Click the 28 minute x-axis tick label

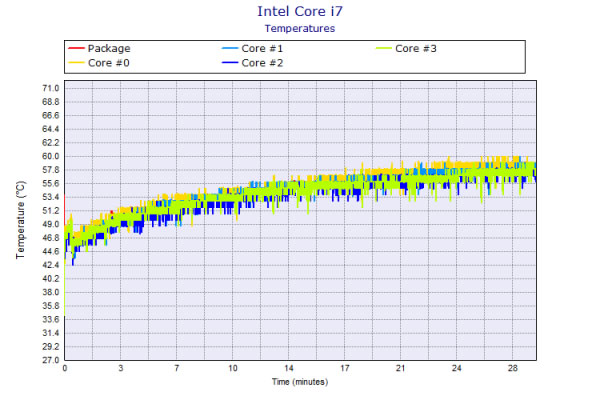click(x=513, y=368)
